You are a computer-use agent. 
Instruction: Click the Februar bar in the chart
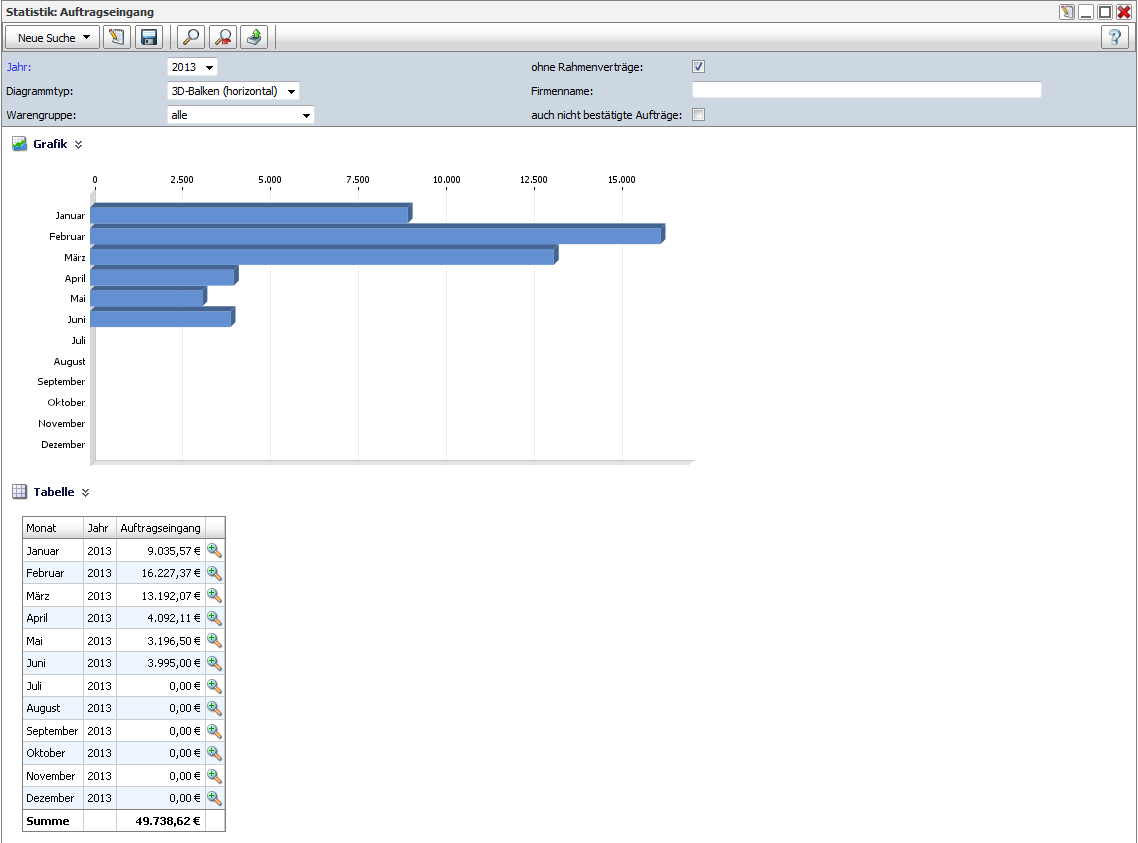pyautogui.click(x=375, y=236)
